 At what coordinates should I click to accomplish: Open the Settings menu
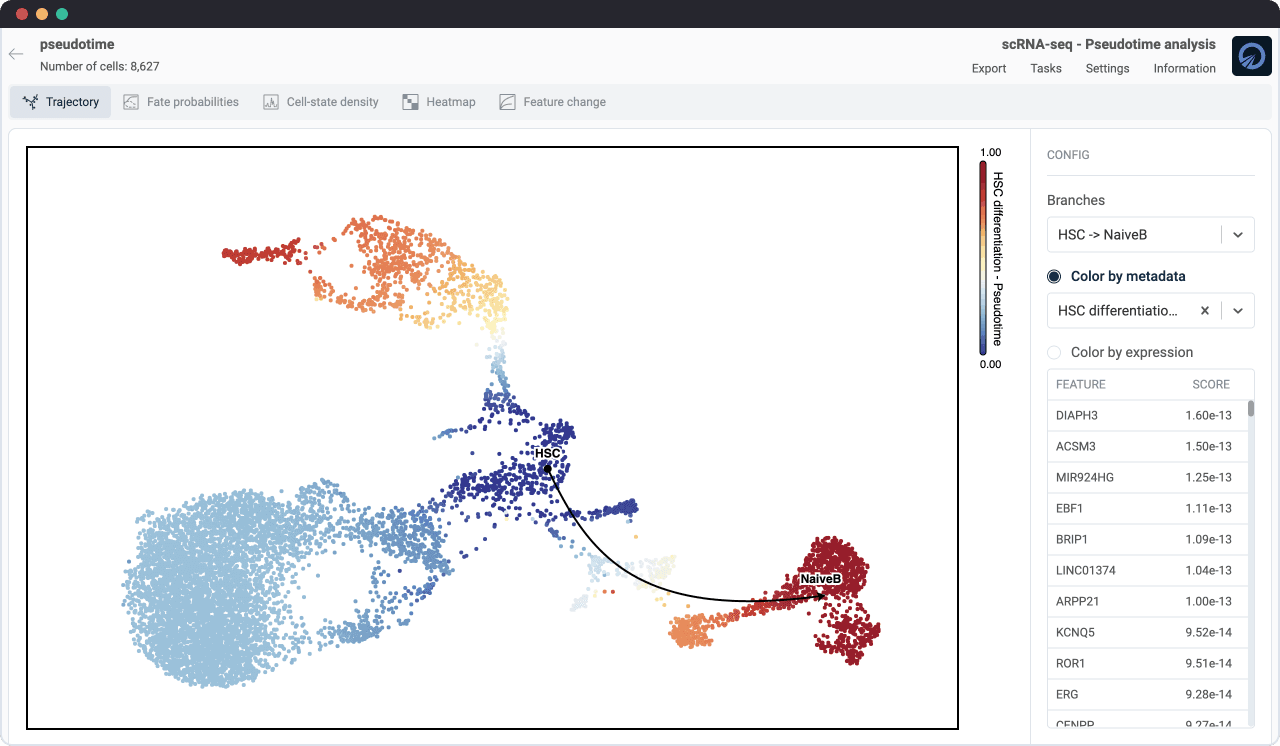tap(1107, 68)
